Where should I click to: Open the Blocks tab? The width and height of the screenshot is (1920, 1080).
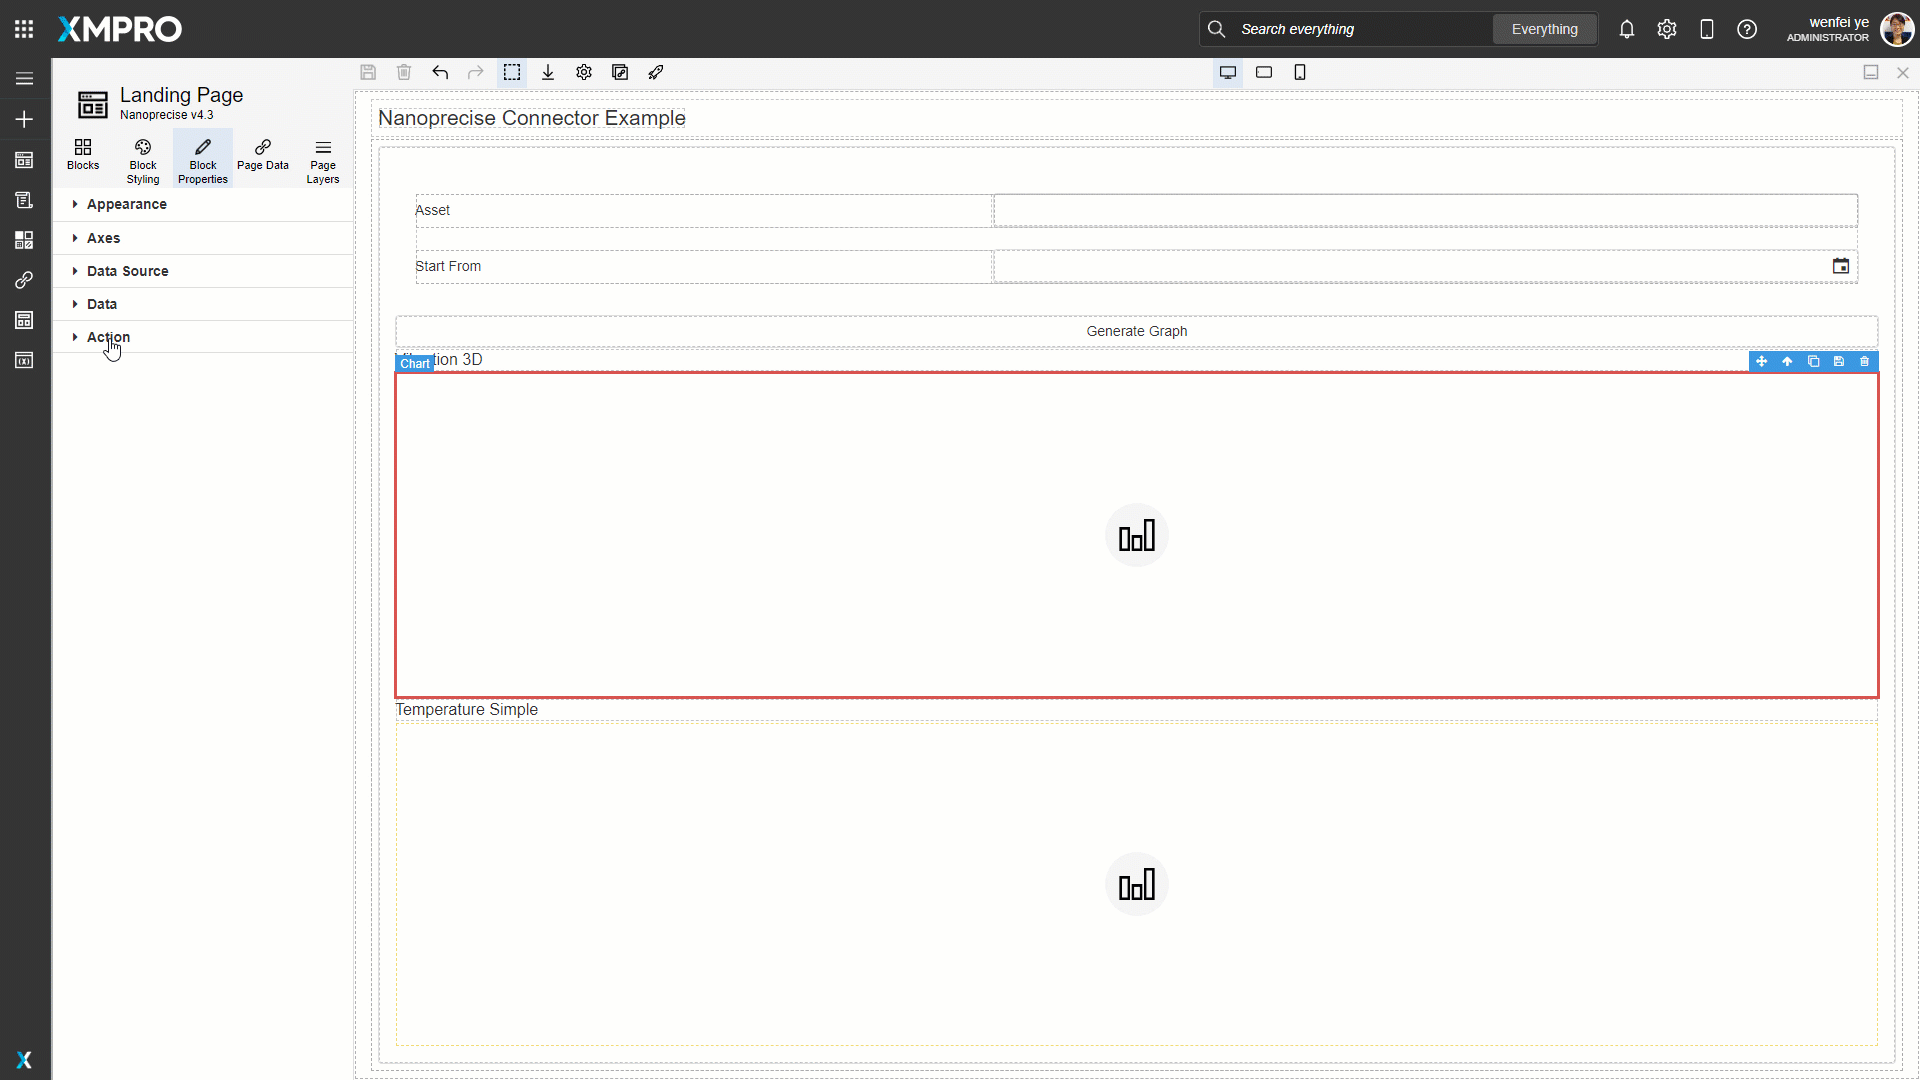(x=83, y=155)
